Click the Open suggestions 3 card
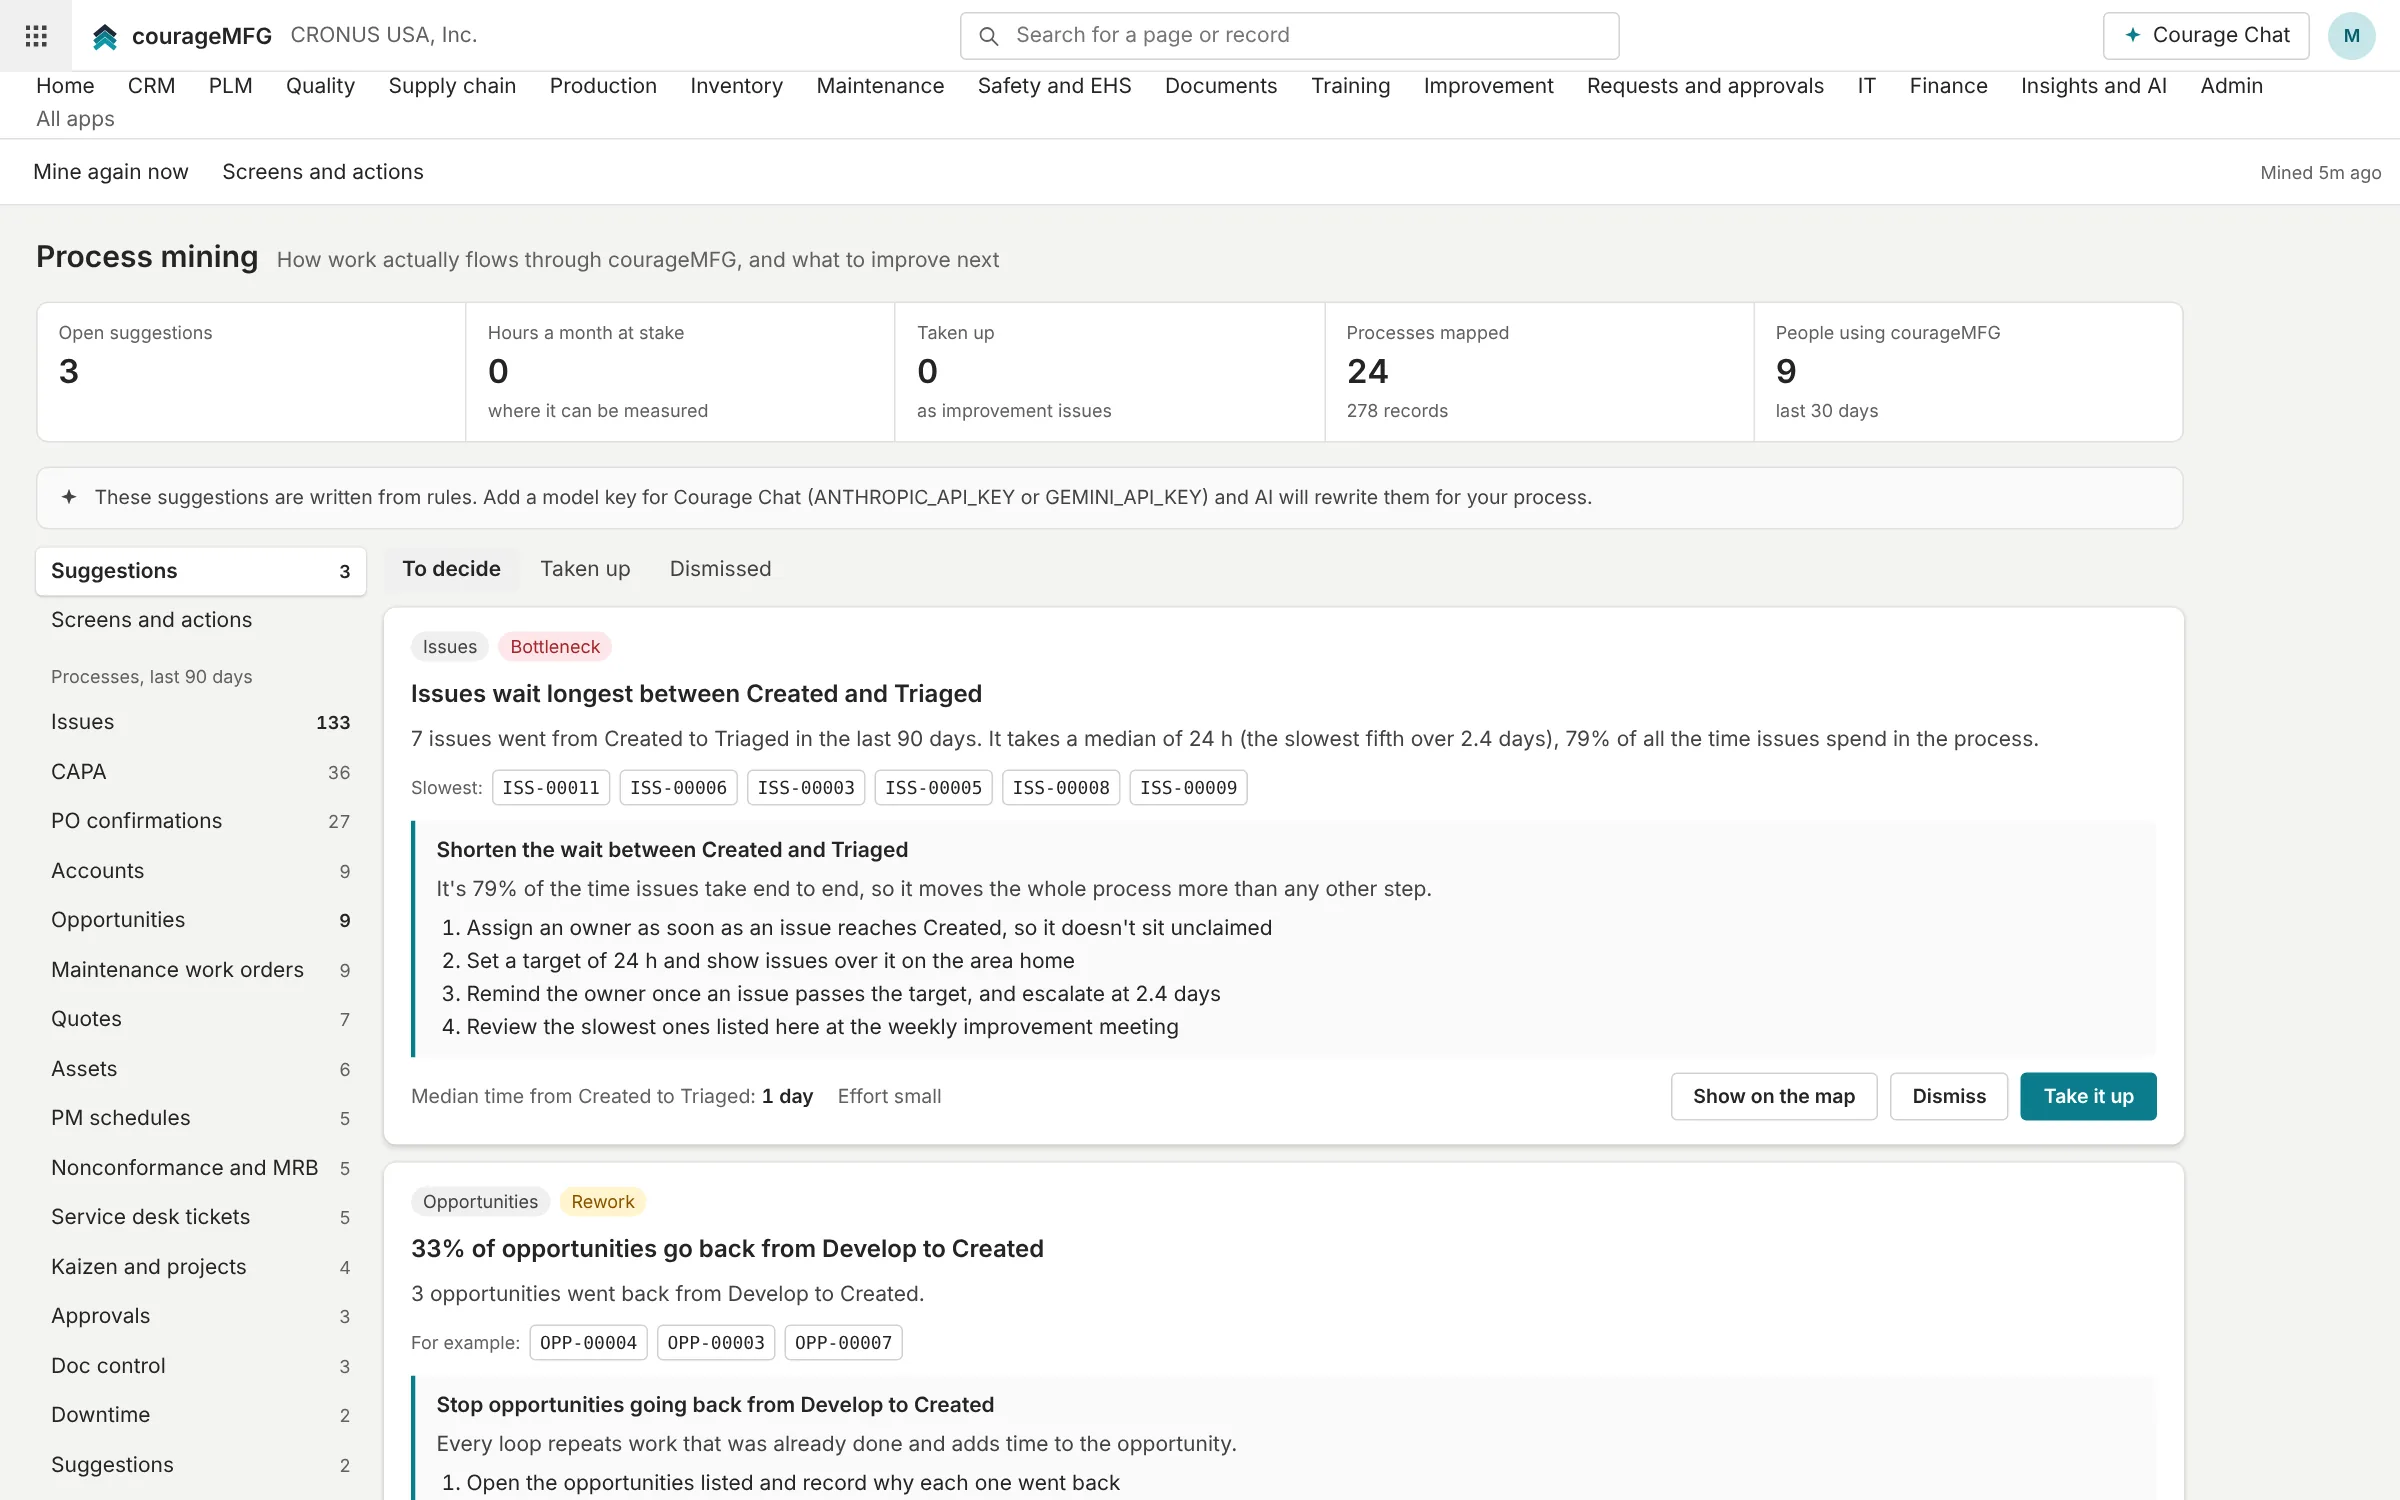 tap(251, 372)
